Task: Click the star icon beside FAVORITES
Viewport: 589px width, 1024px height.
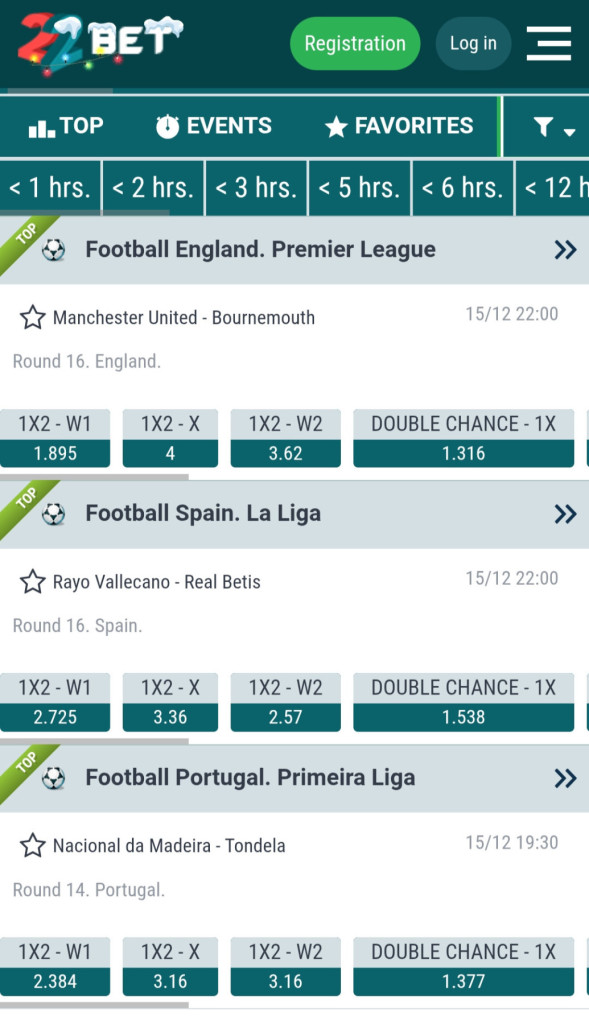Action: (x=336, y=126)
